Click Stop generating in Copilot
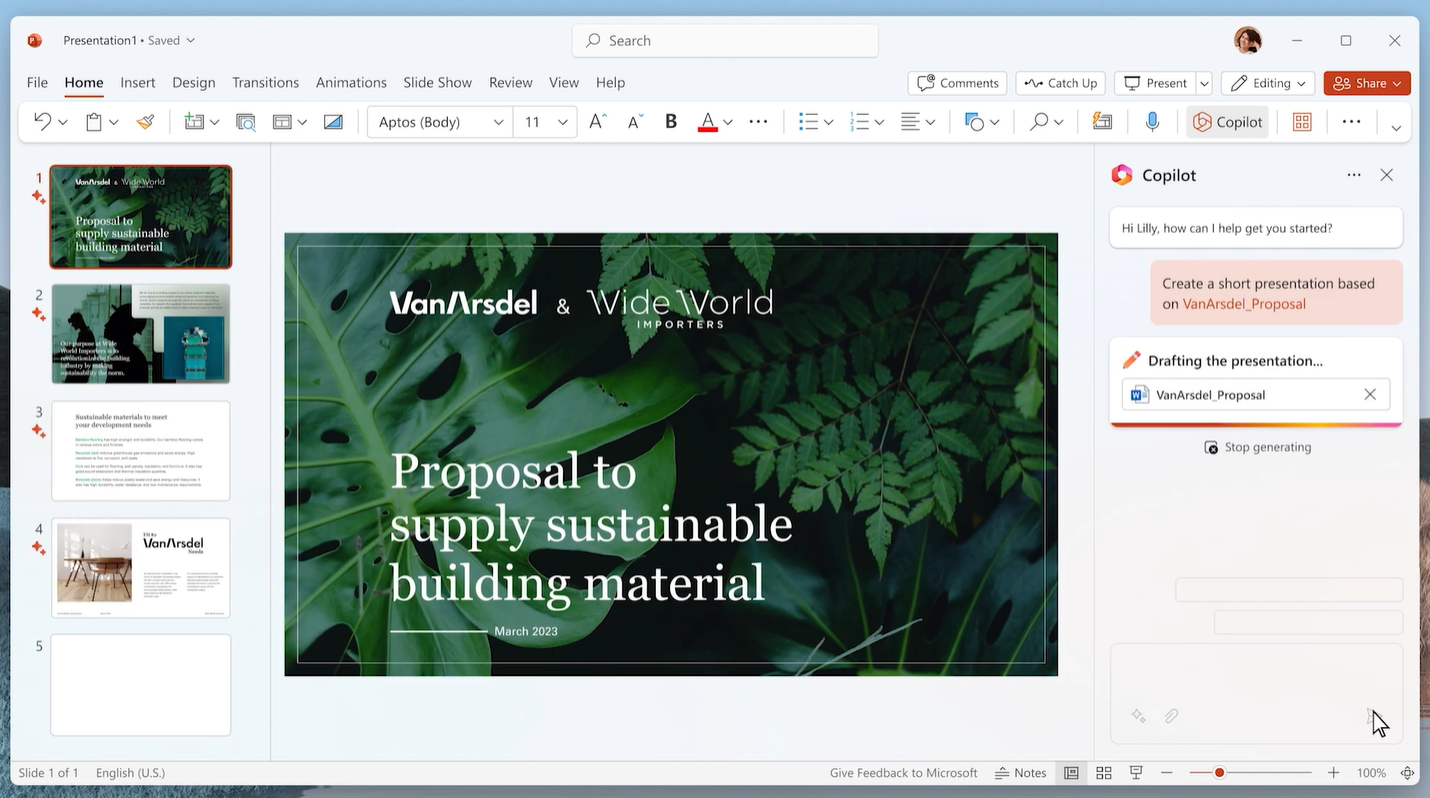 (1258, 447)
